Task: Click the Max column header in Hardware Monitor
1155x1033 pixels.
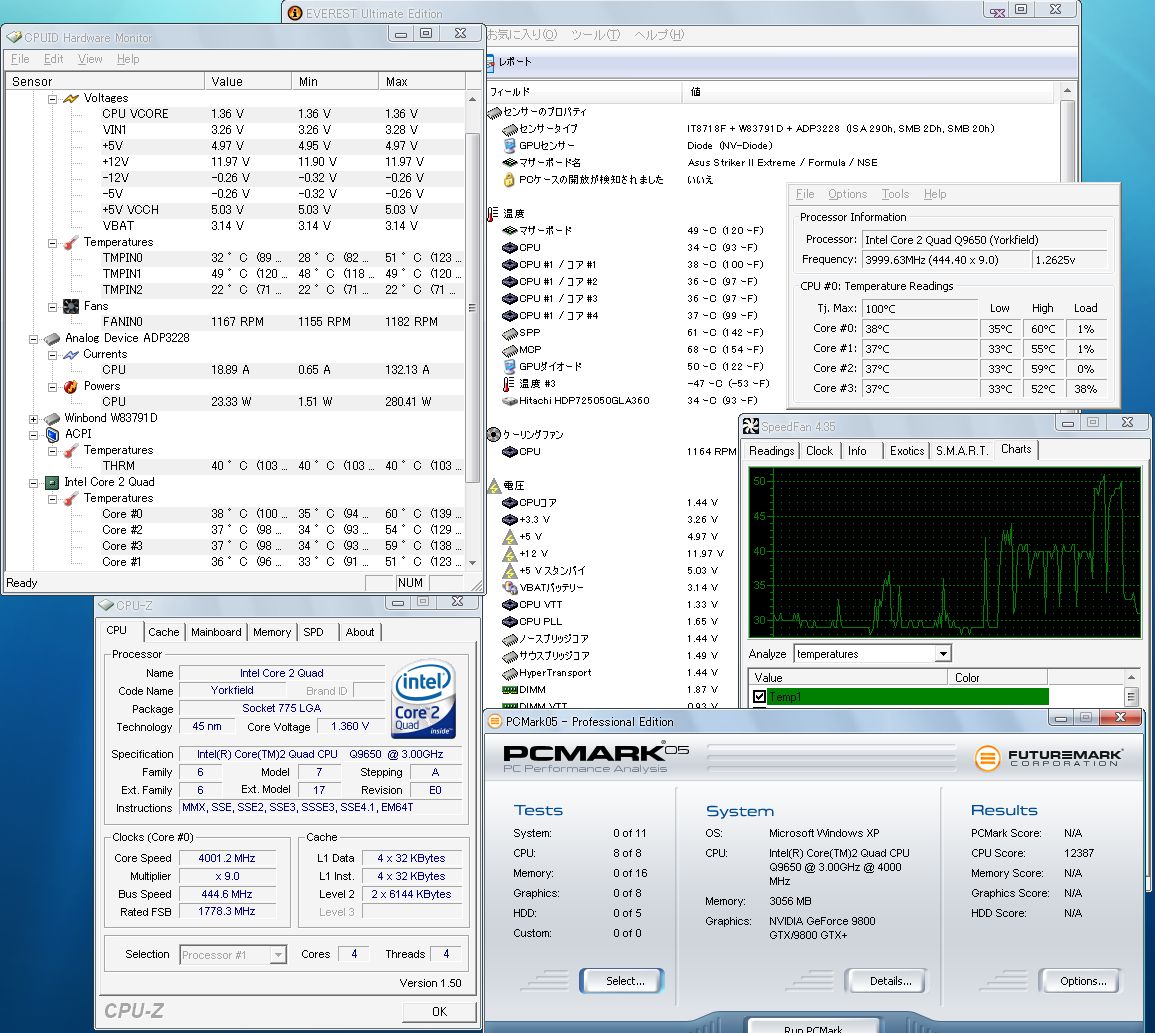Action: 420,81
